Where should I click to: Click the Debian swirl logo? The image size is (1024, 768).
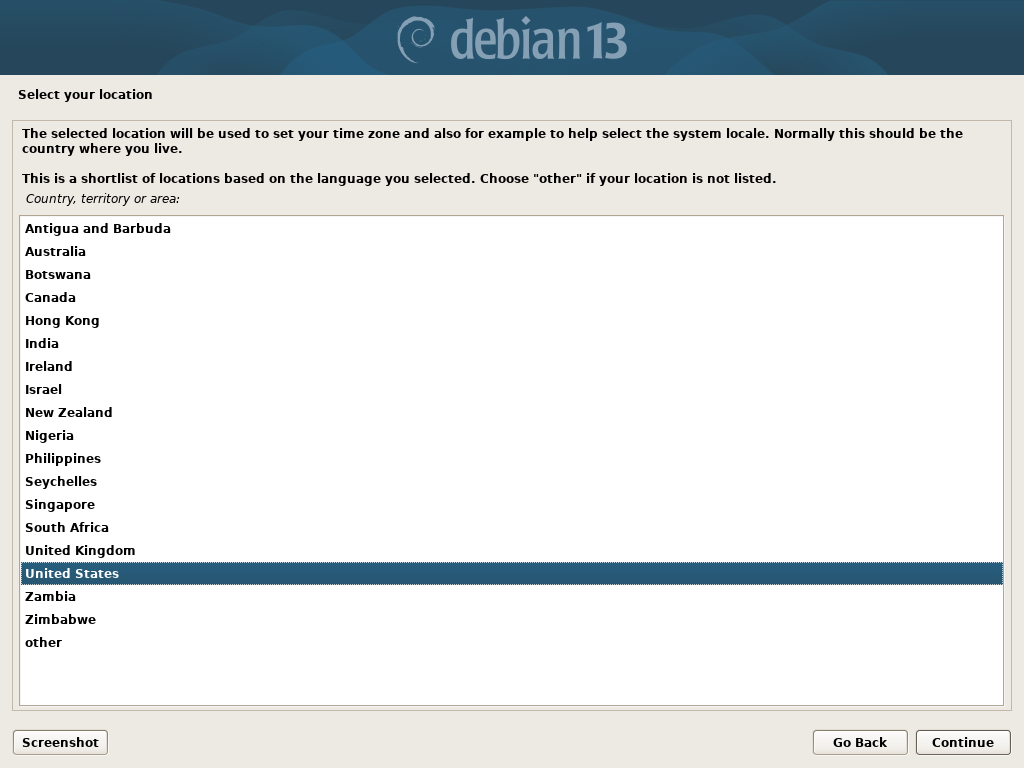416,39
